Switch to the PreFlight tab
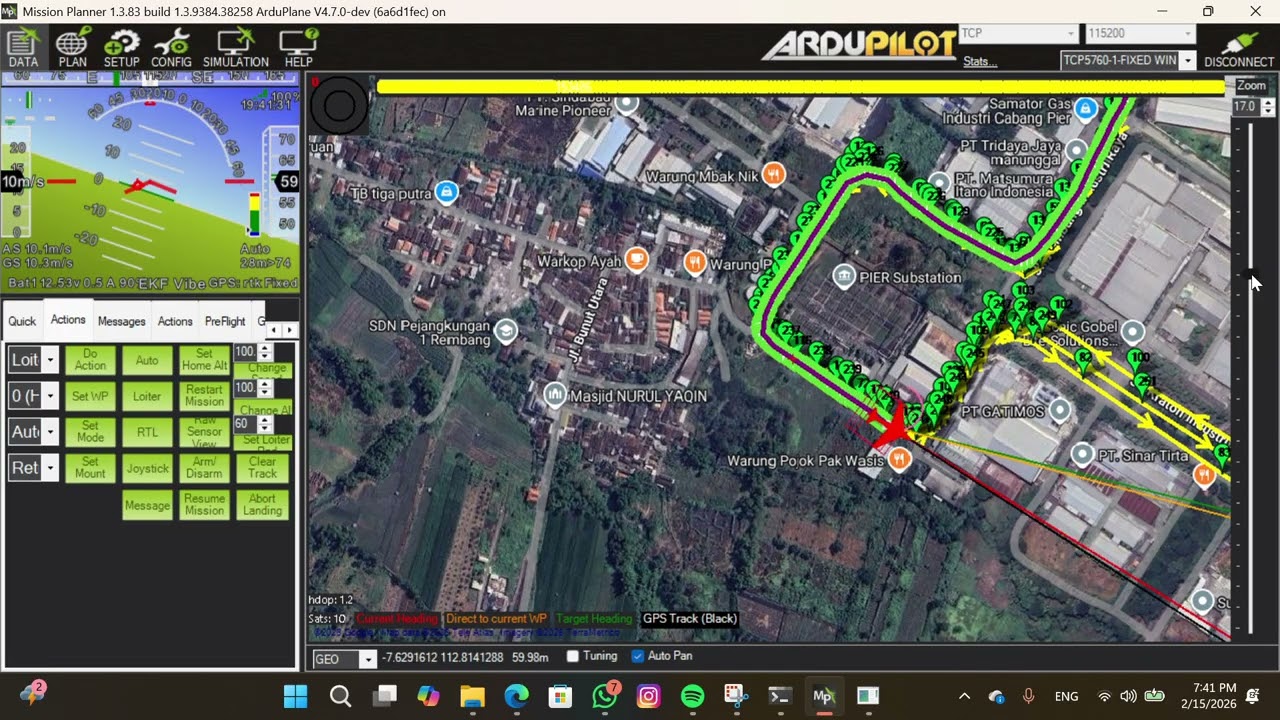The width and height of the screenshot is (1280, 720). 225,321
